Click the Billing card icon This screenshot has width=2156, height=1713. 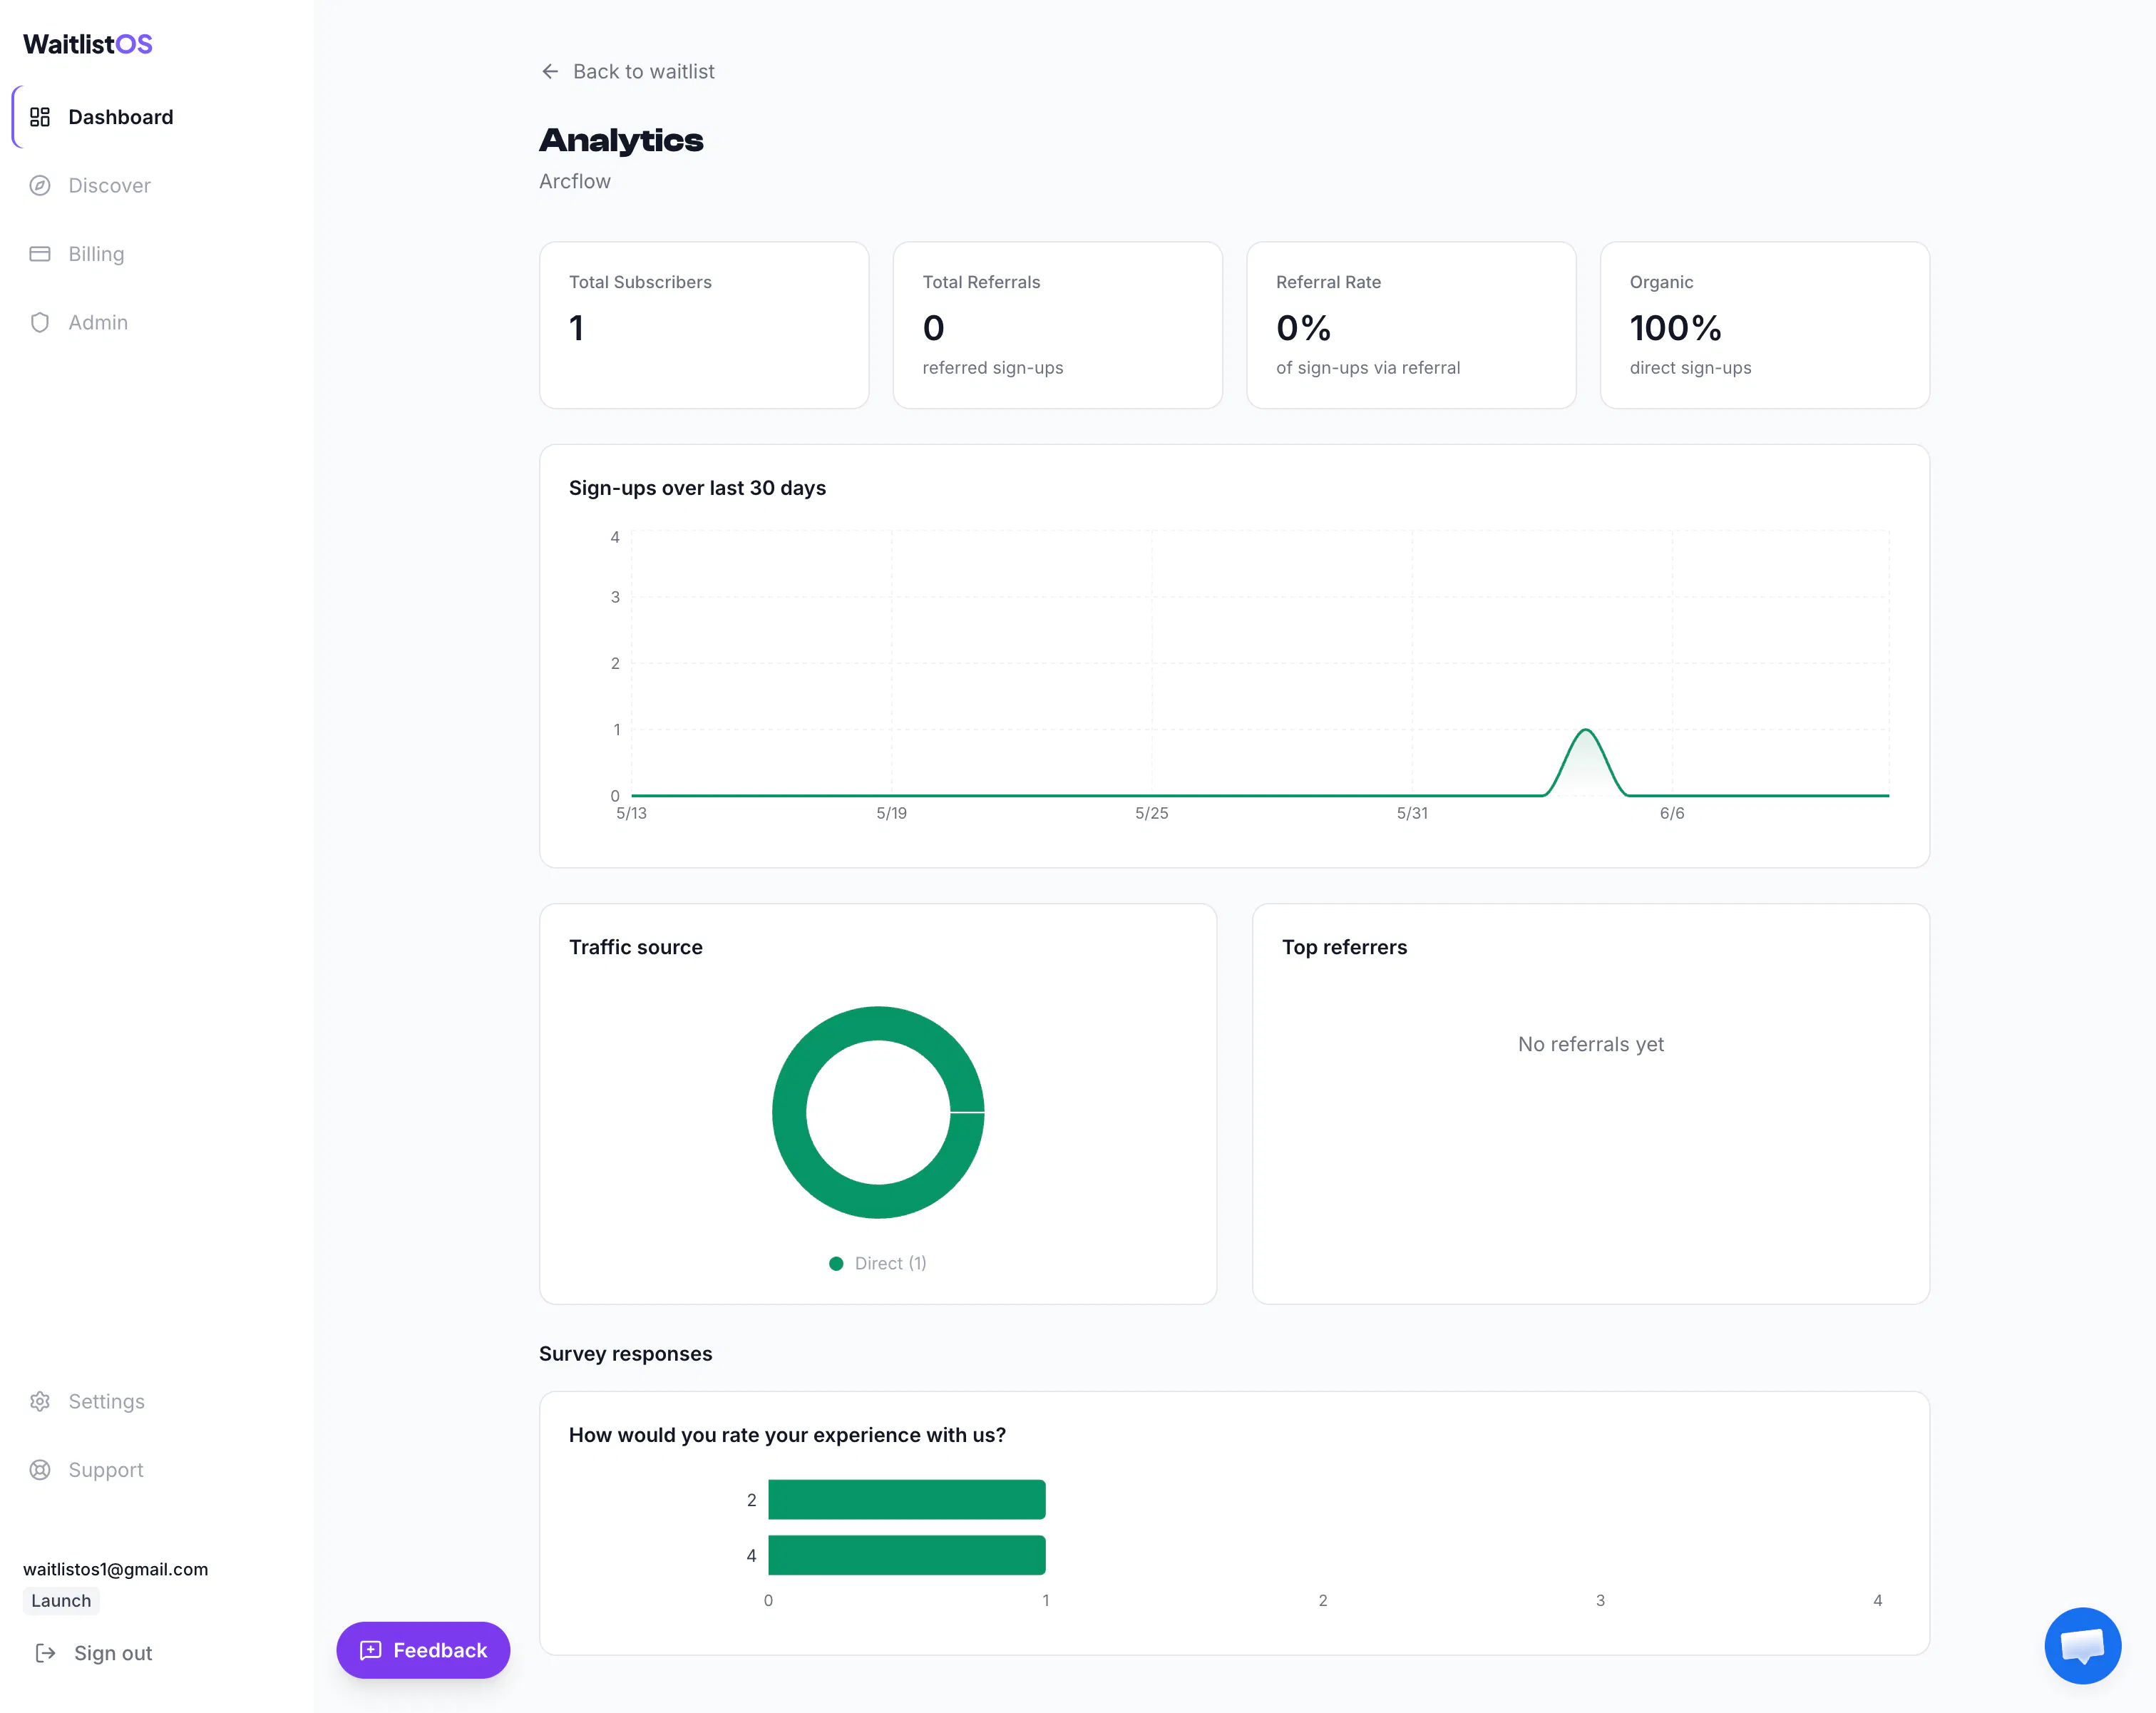pyautogui.click(x=40, y=254)
